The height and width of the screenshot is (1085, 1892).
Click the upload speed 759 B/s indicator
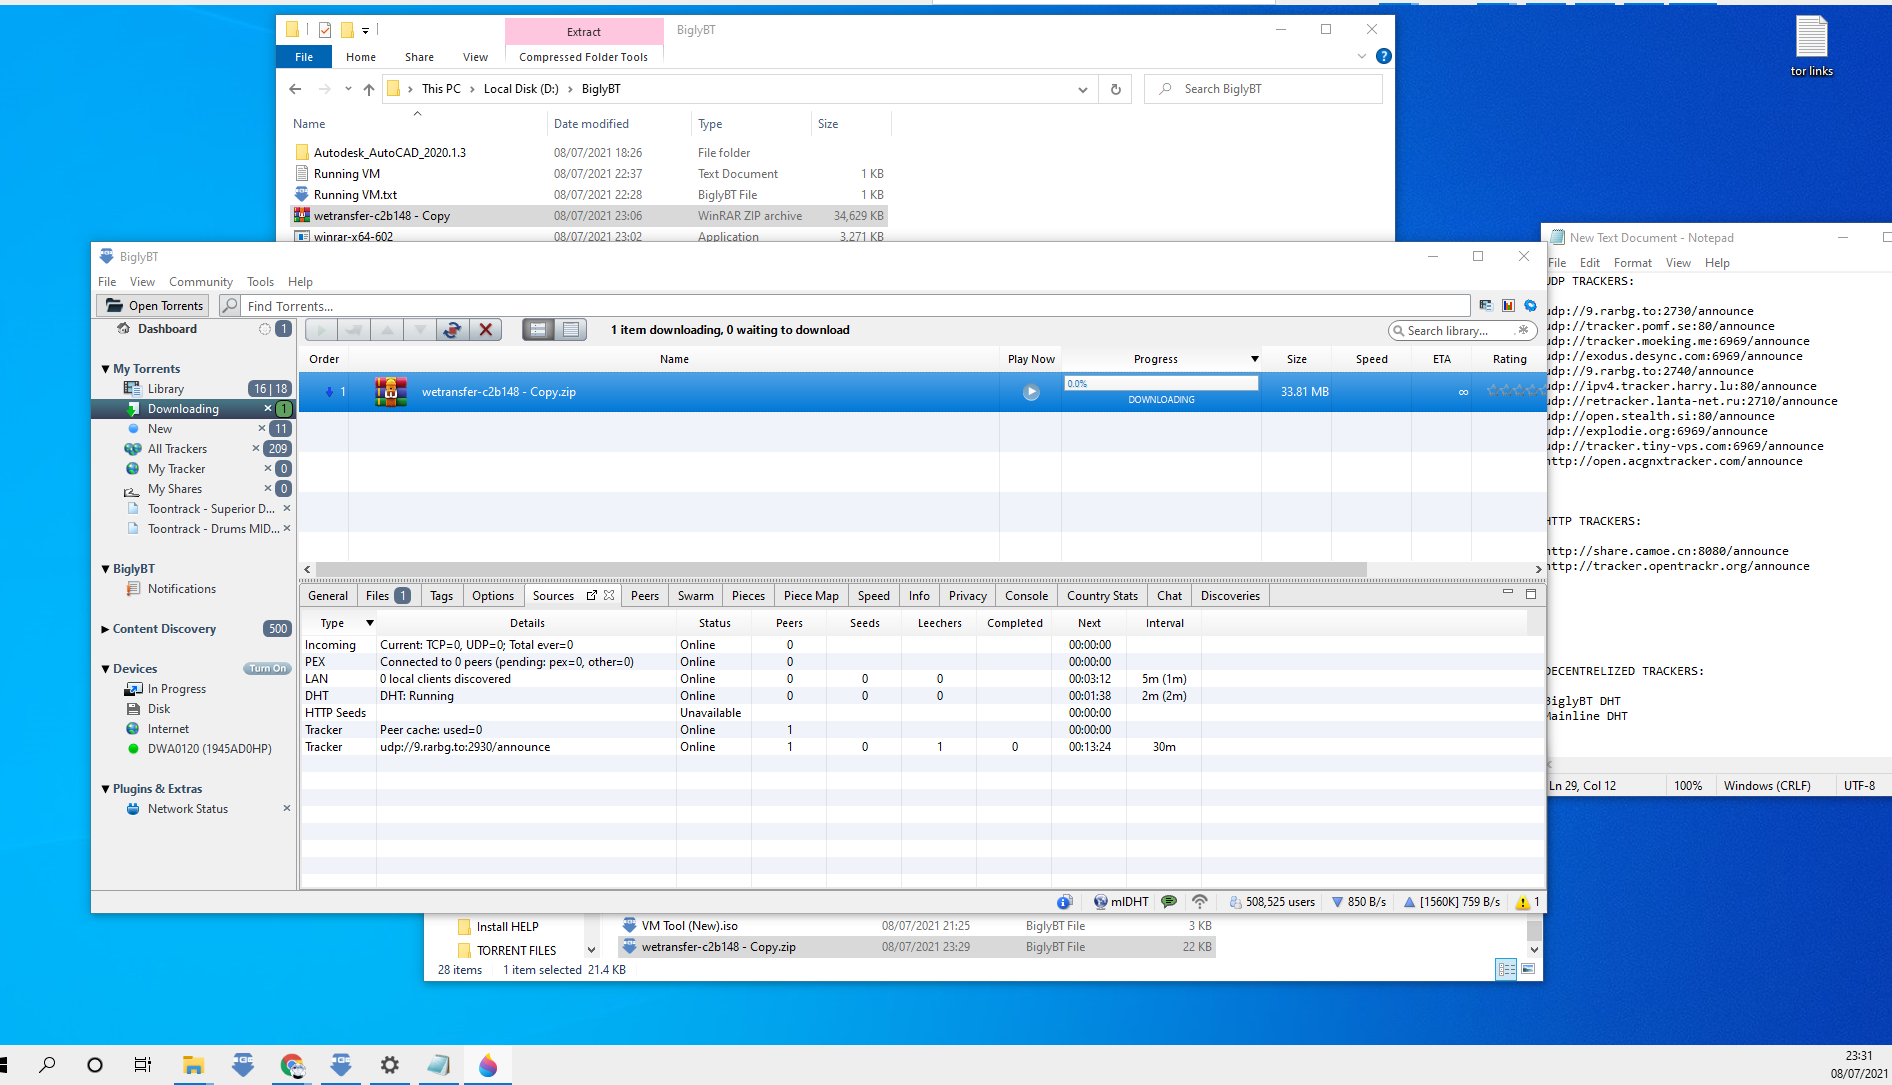pyautogui.click(x=1452, y=902)
